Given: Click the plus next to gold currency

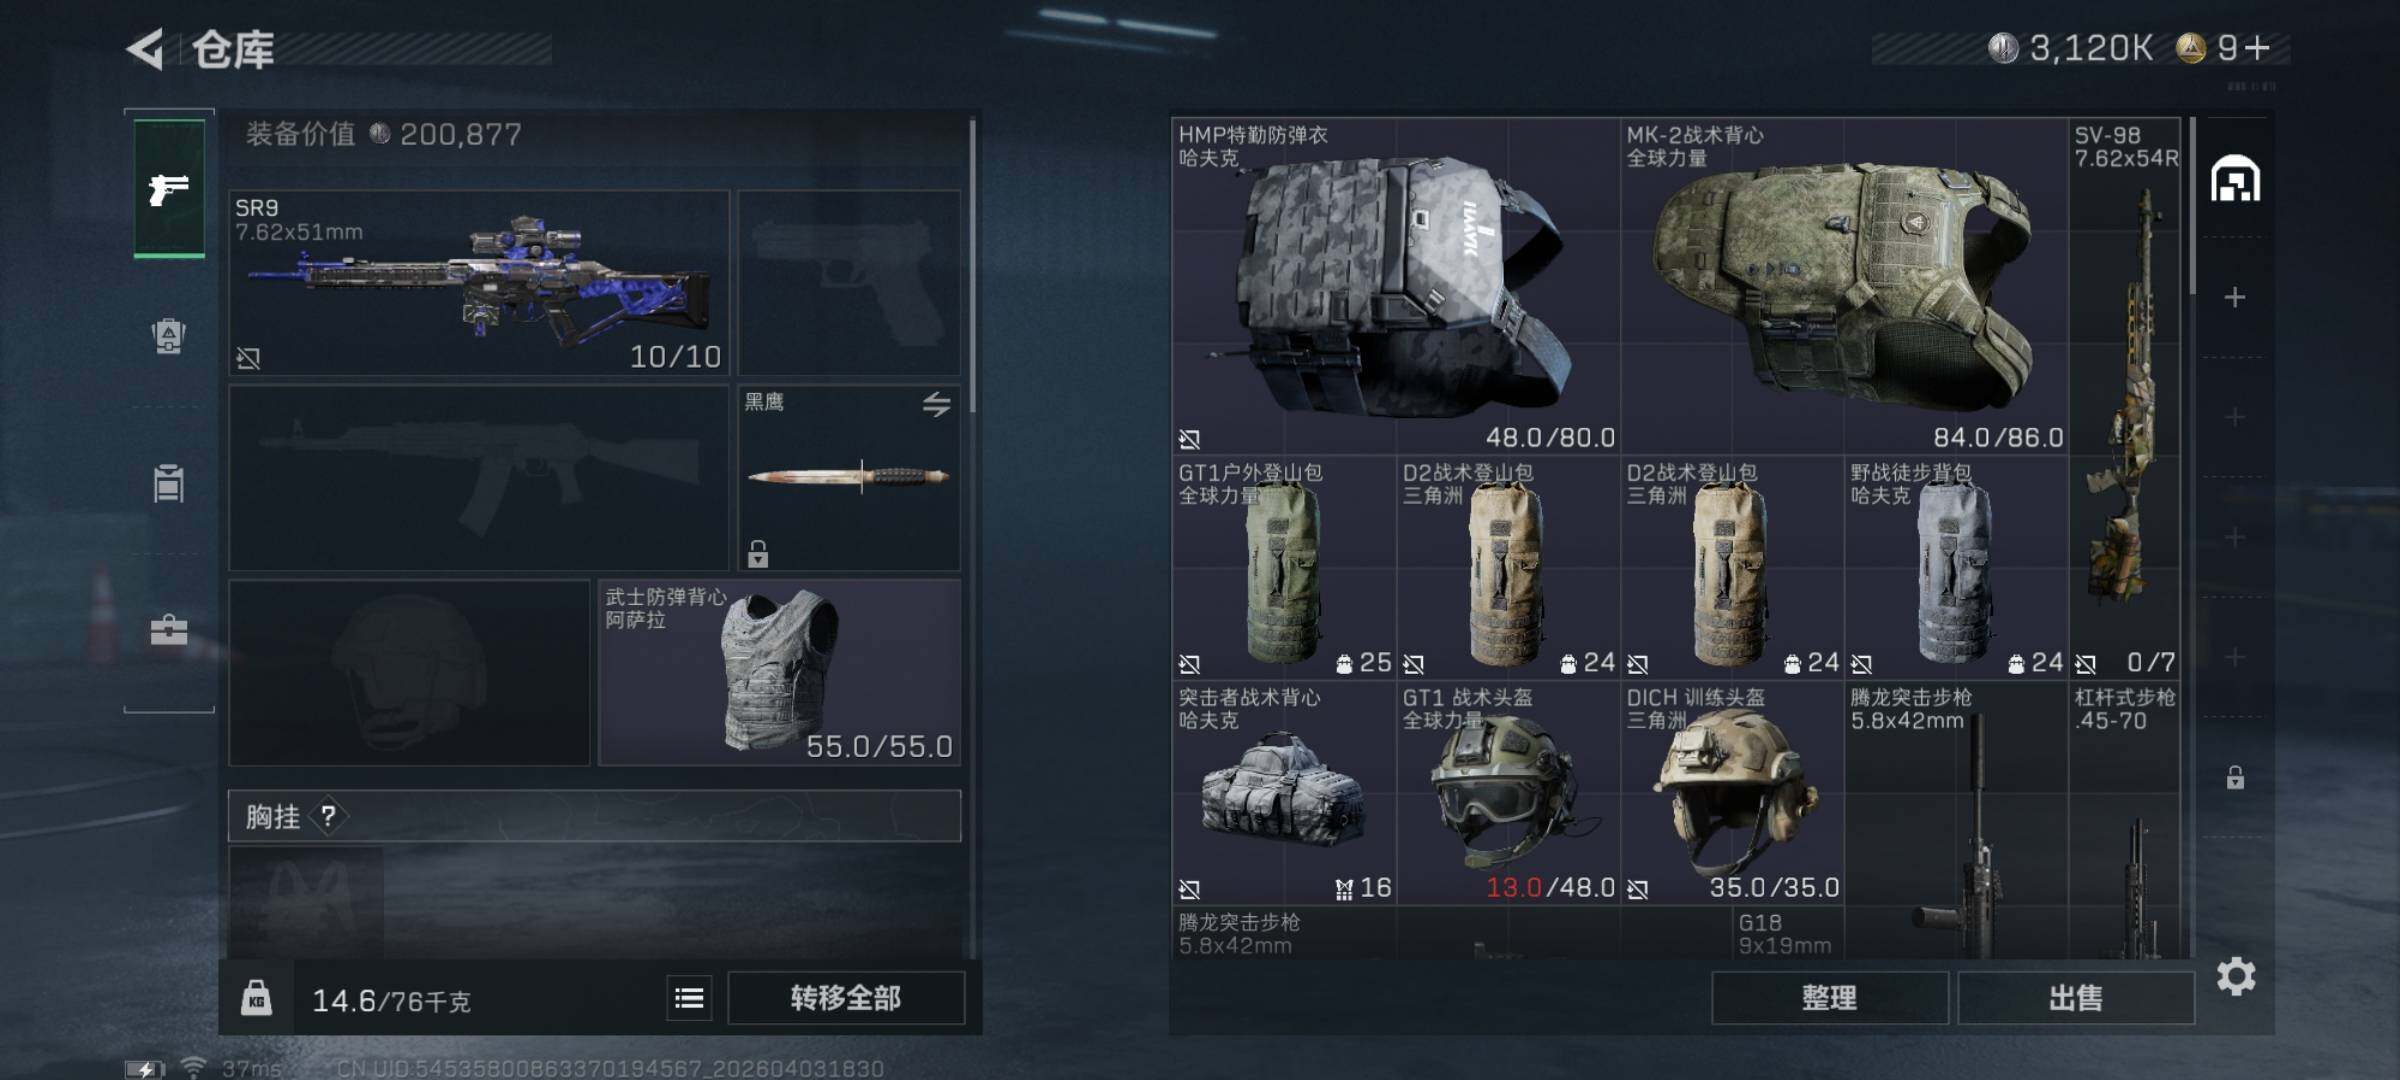Looking at the screenshot, I should (2257, 47).
